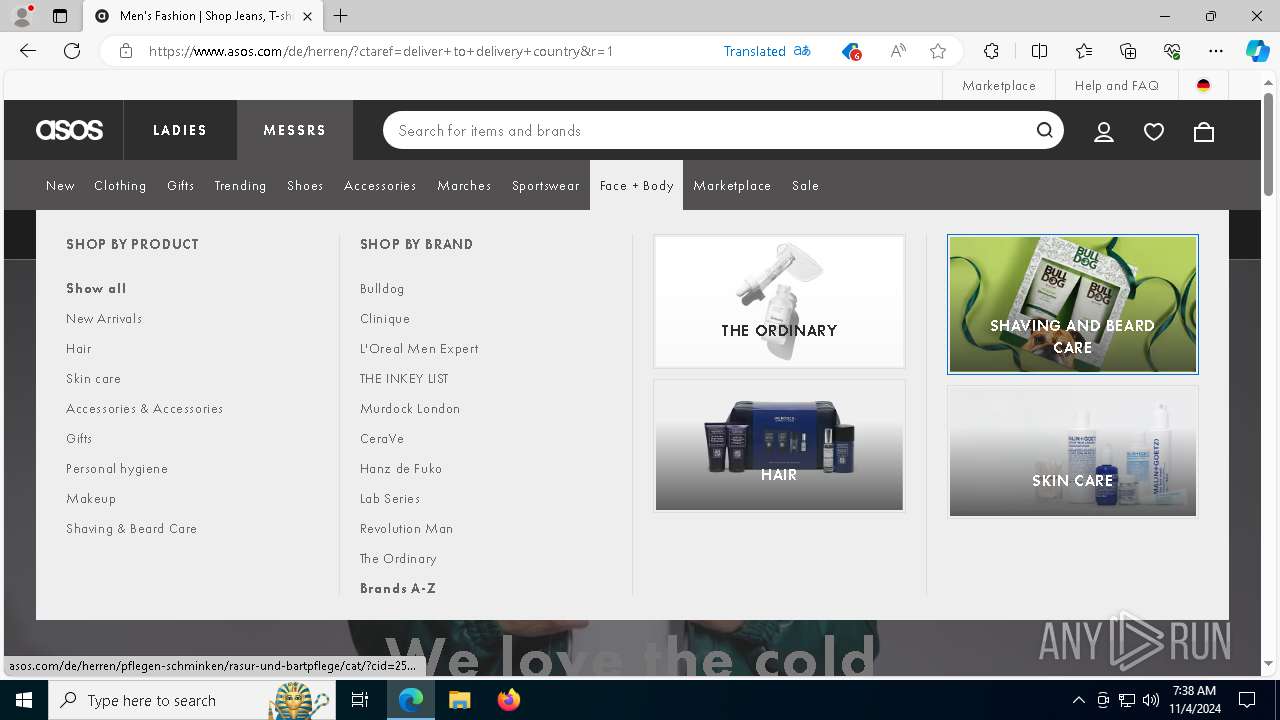Image resolution: width=1280 pixels, height=720 pixels.
Task: Add page to favorites star icon
Action: (938, 51)
